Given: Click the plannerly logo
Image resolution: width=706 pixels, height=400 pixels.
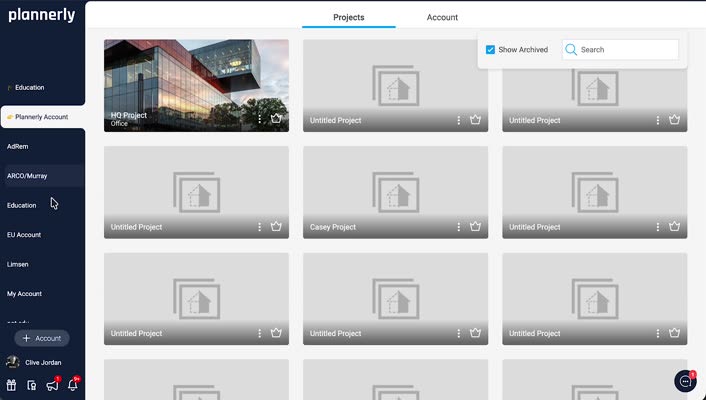Looking at the screenshot, I should (x=42, y=15).
